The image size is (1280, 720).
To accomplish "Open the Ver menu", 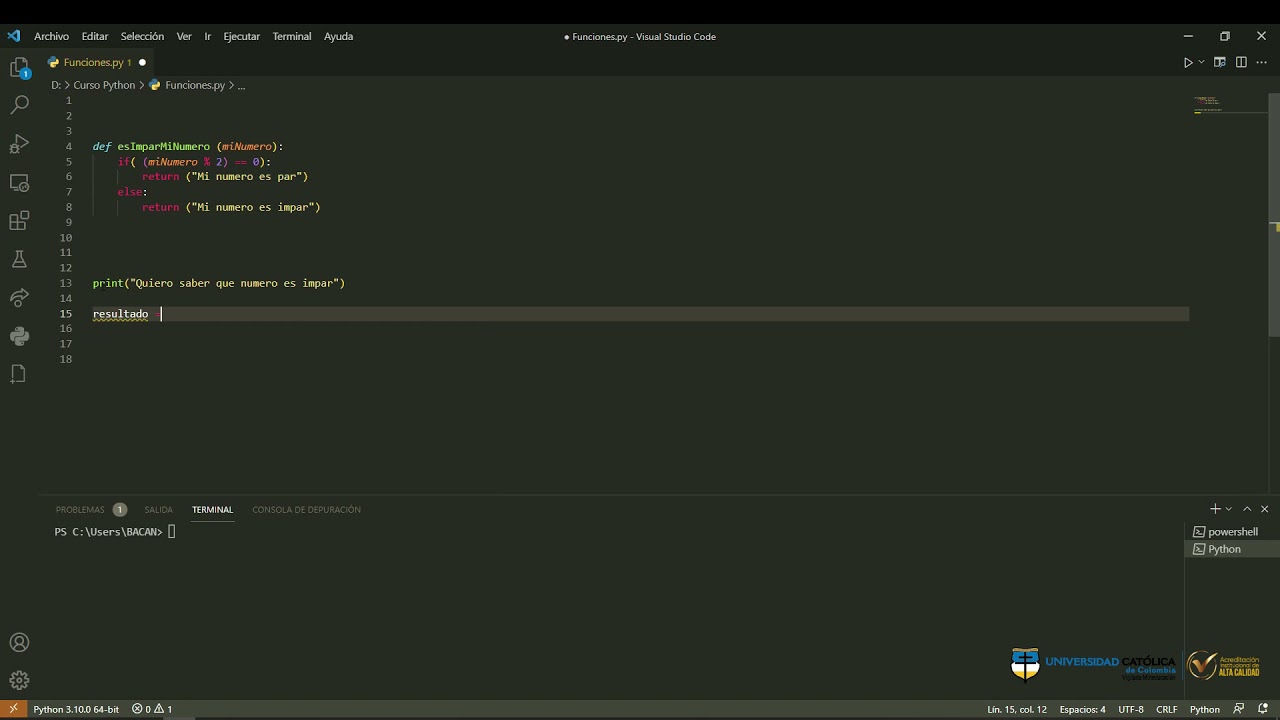I will [x=184, y=36].
